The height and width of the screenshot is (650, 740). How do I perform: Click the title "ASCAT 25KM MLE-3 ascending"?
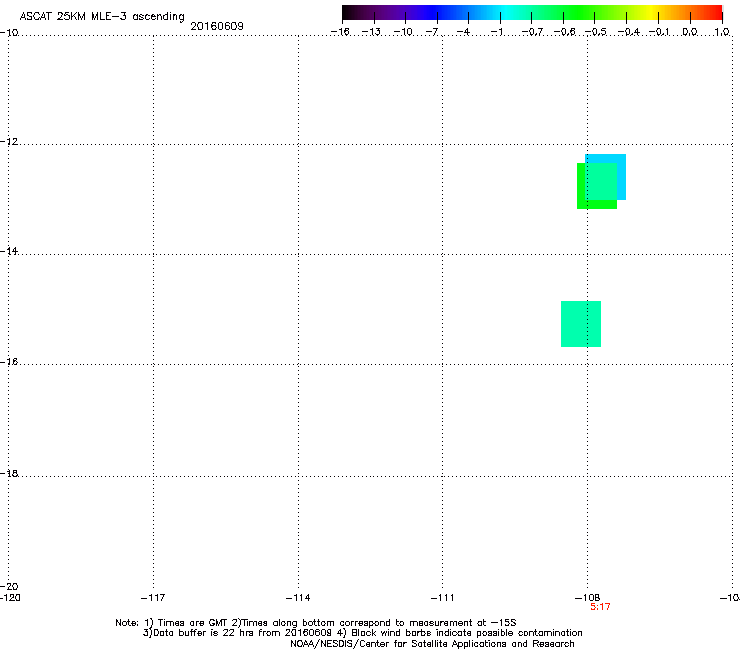coord(102,17)
